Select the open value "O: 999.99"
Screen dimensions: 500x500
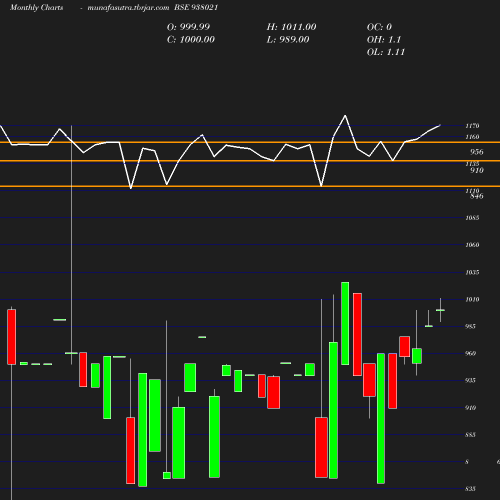[x=188, y=27]
